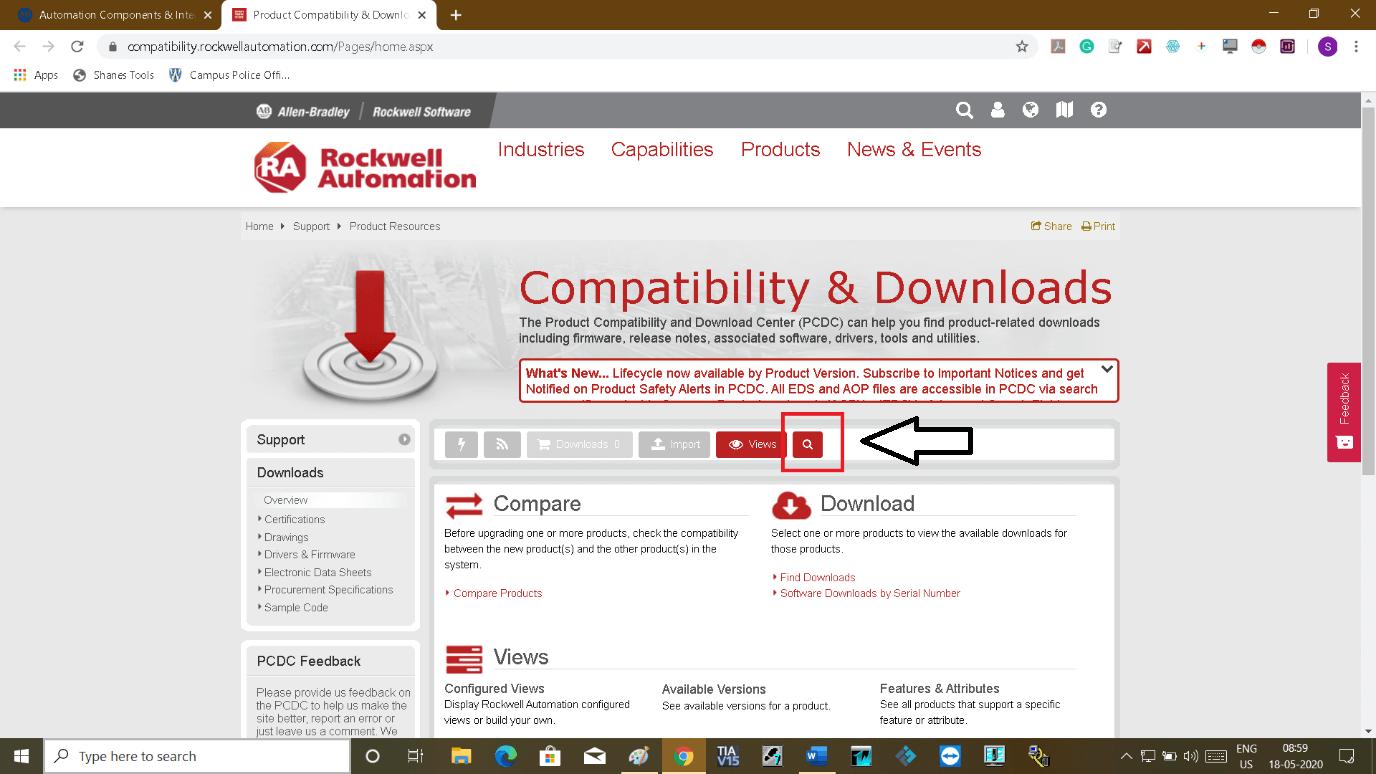Click the Allen-Bradley brand link
Screen dimensions: 1376x774
[304, 111]
